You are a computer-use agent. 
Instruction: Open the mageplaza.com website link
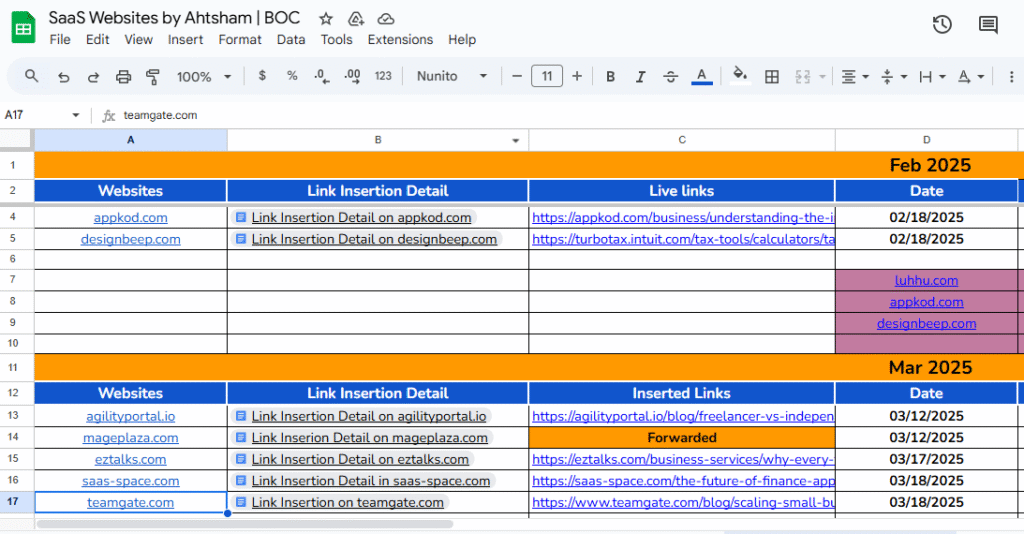(x=131, y=438)
